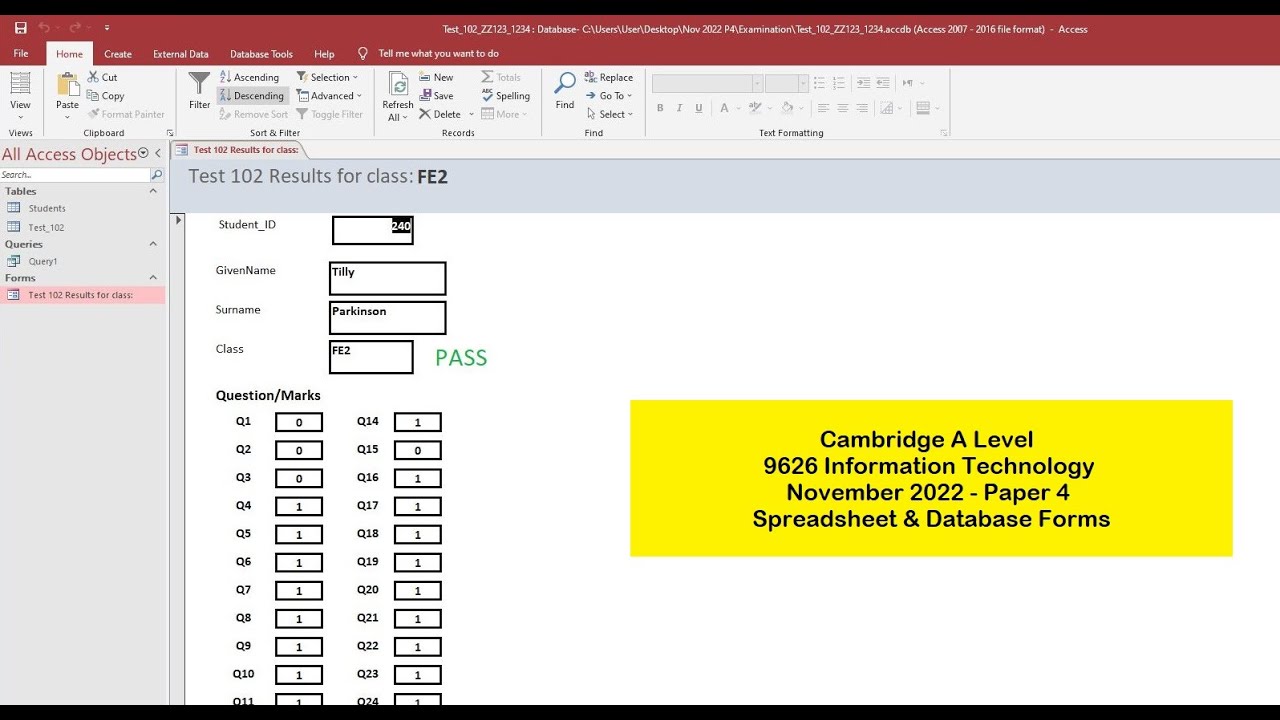
Task: Sort records Ascending
Action: [x=250, y=77]
